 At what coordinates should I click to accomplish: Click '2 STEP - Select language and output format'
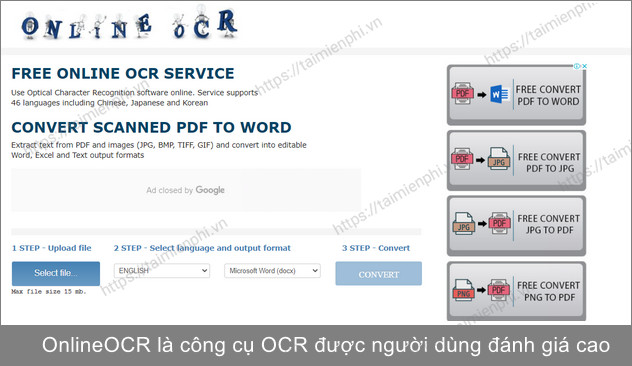(202, 248)
